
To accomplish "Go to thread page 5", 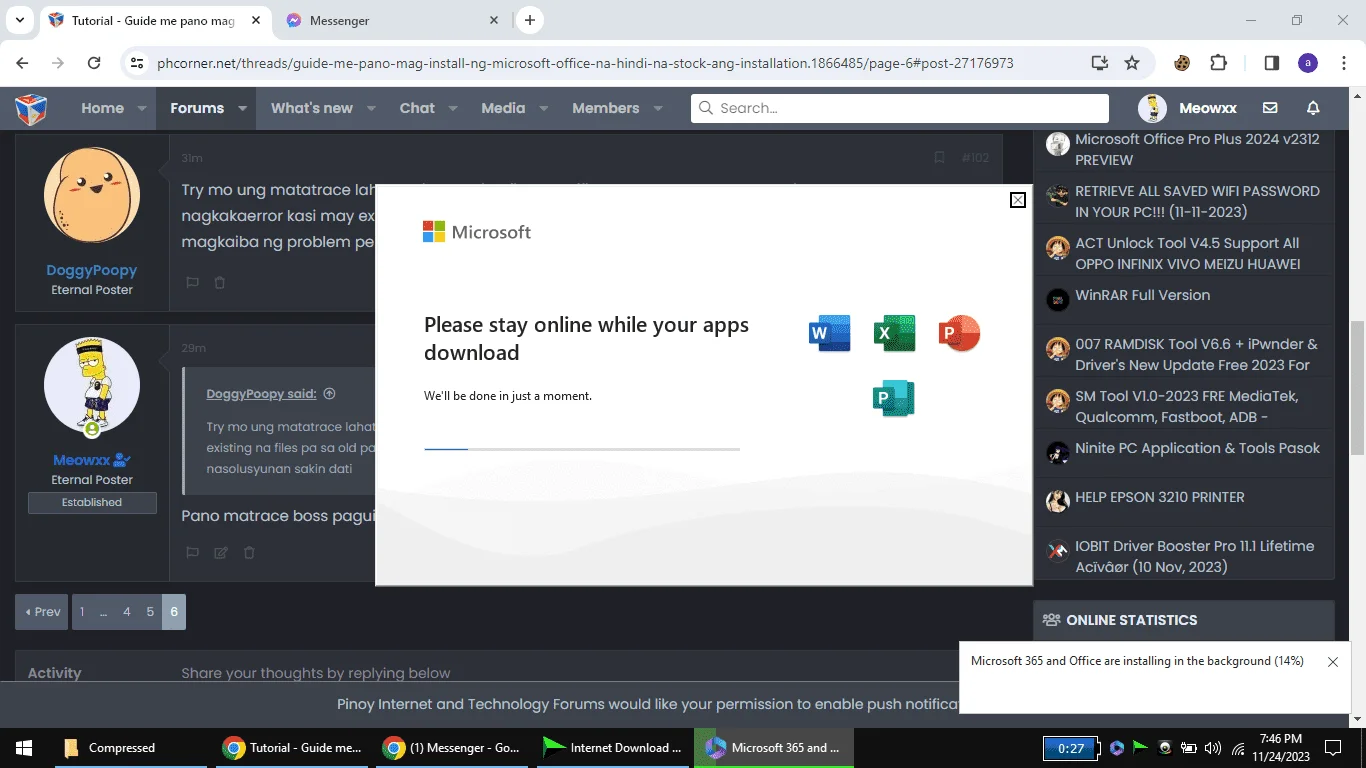I will pyautogui.click(x=150, y=612).
